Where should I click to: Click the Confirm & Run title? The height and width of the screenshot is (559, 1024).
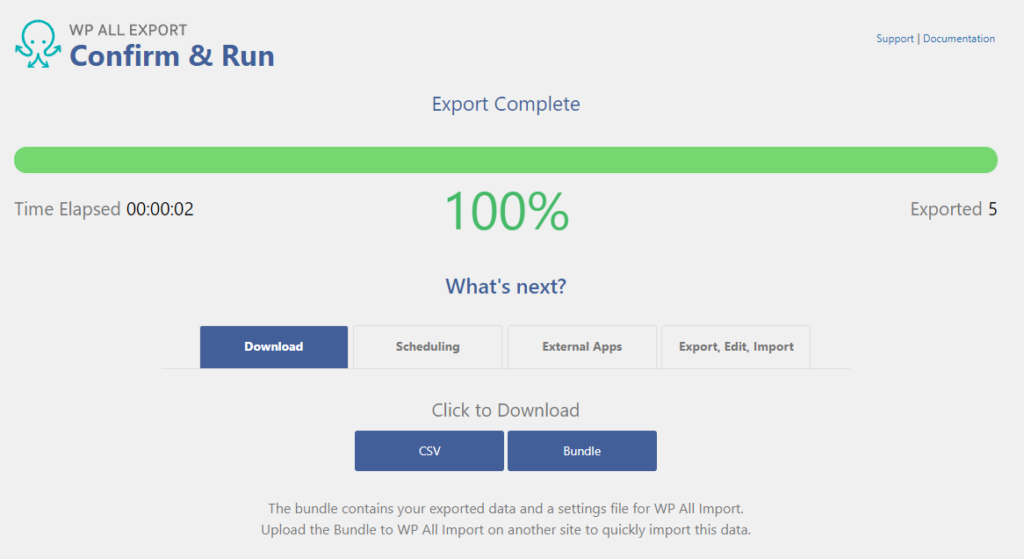pyautogui.click(x=172, y=56)
